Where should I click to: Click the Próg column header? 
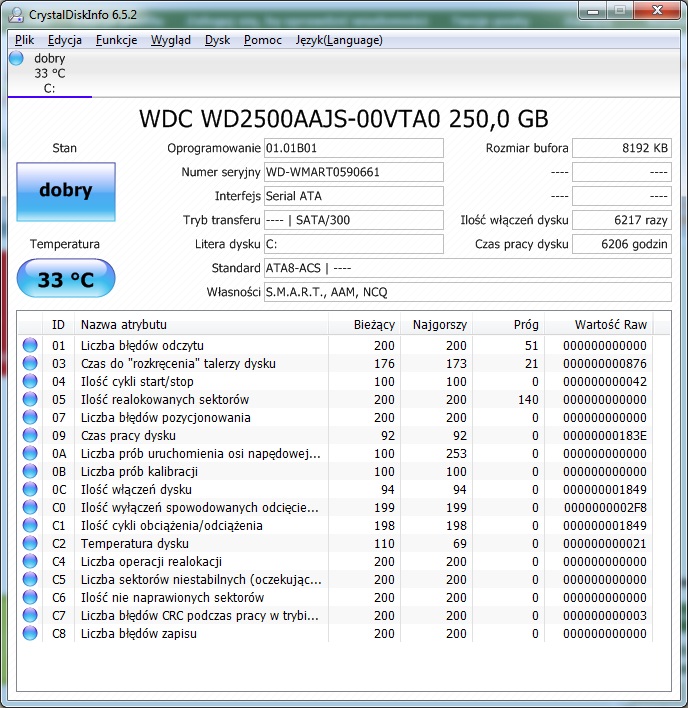pos(508,325)
